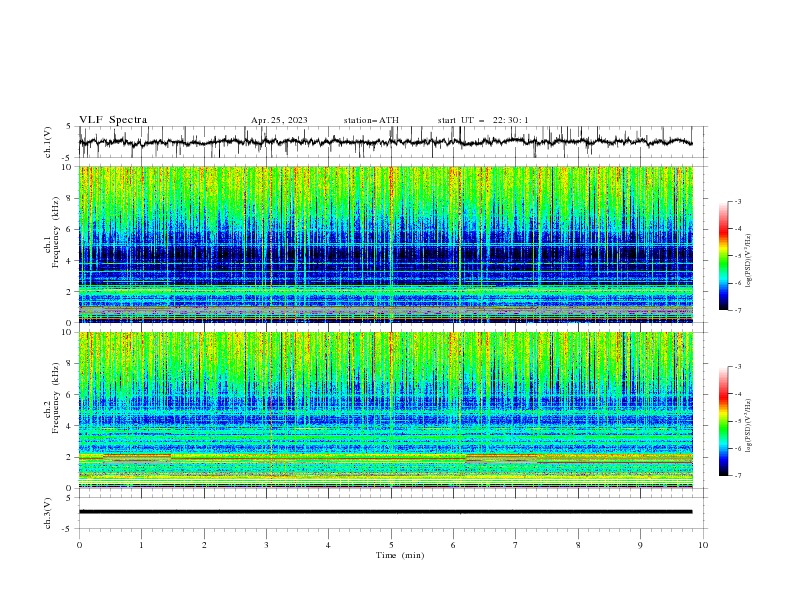
Task: Click the "6" kHz tick of ch.2 spectrogram
Action: pos(71,394)
